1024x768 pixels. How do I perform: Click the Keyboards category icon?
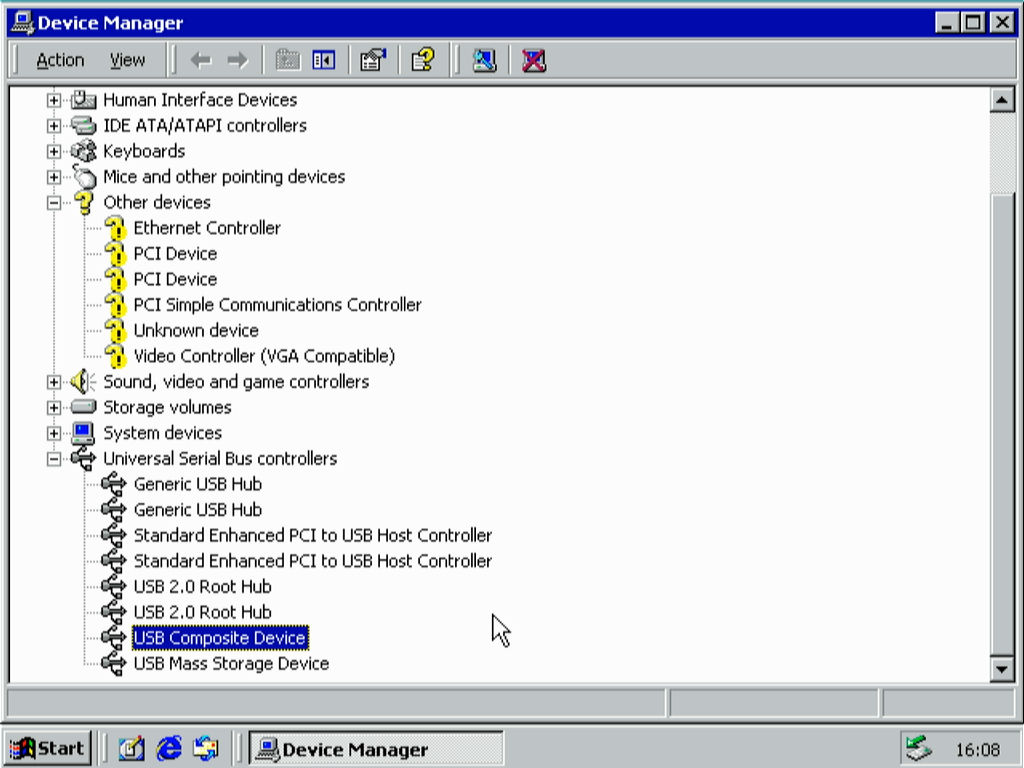83,151
